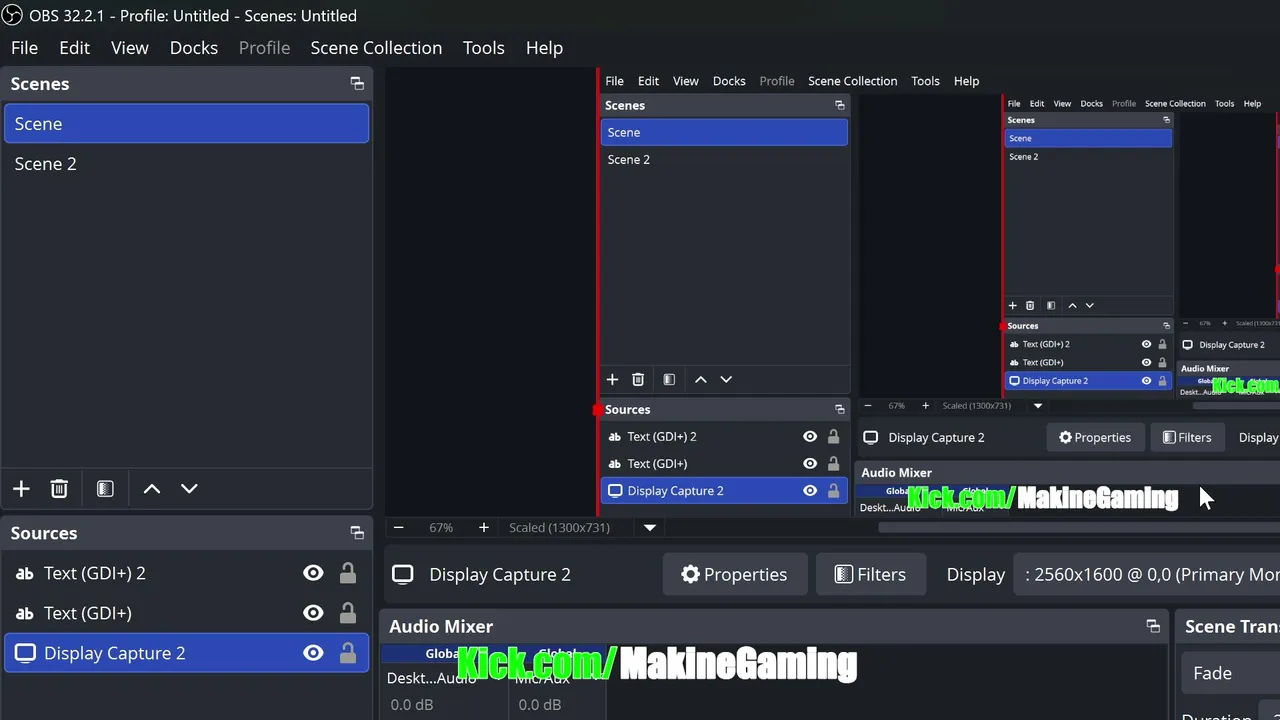This screenshot has height=720, width=1280.
Task: Undock the Sources panel with its float icon
Action: pyautogui.click(x=357, y=533)
